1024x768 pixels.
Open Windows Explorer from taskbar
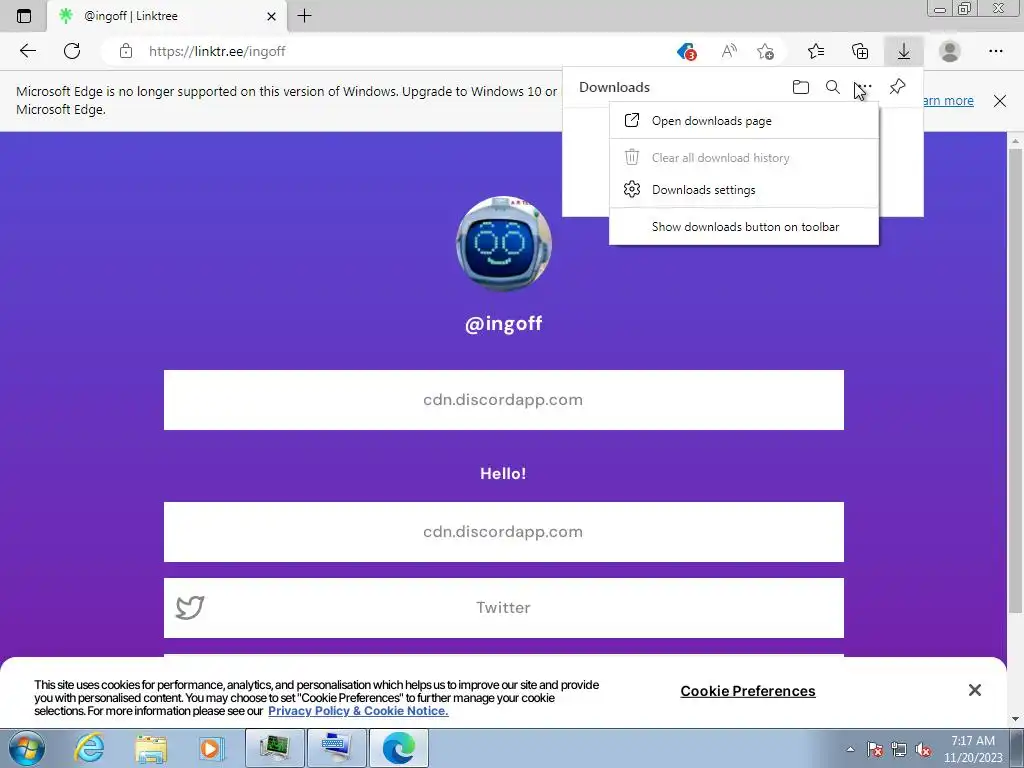point(151,748)
